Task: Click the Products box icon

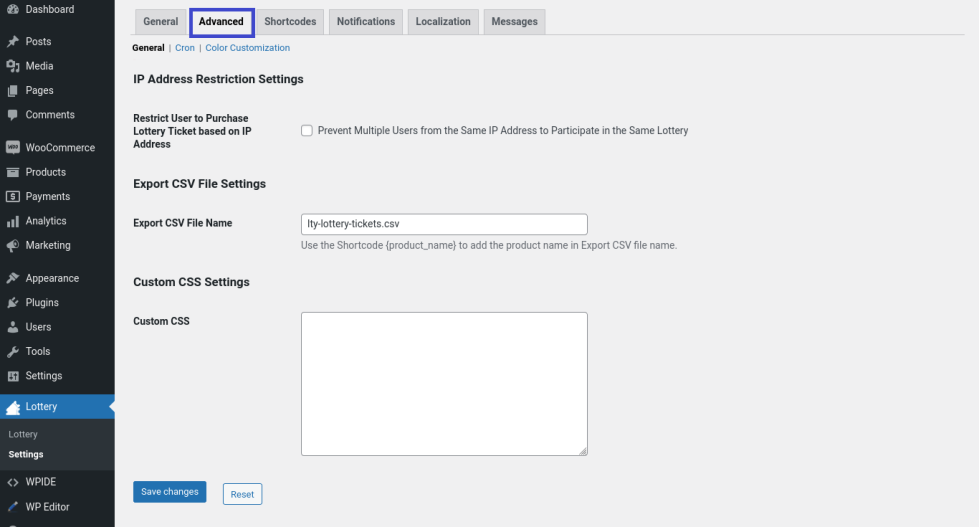Action: coord(13,172)
